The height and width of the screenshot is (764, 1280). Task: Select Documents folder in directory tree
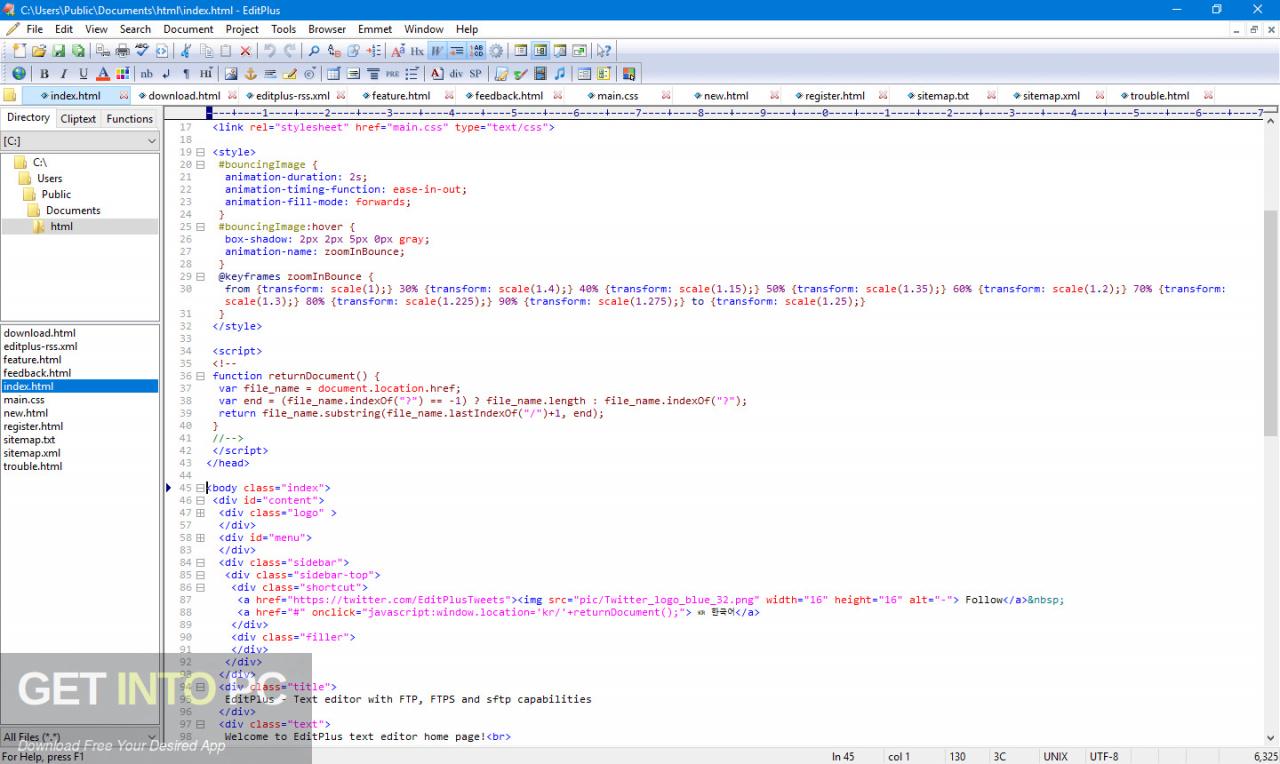pos(73,210)
